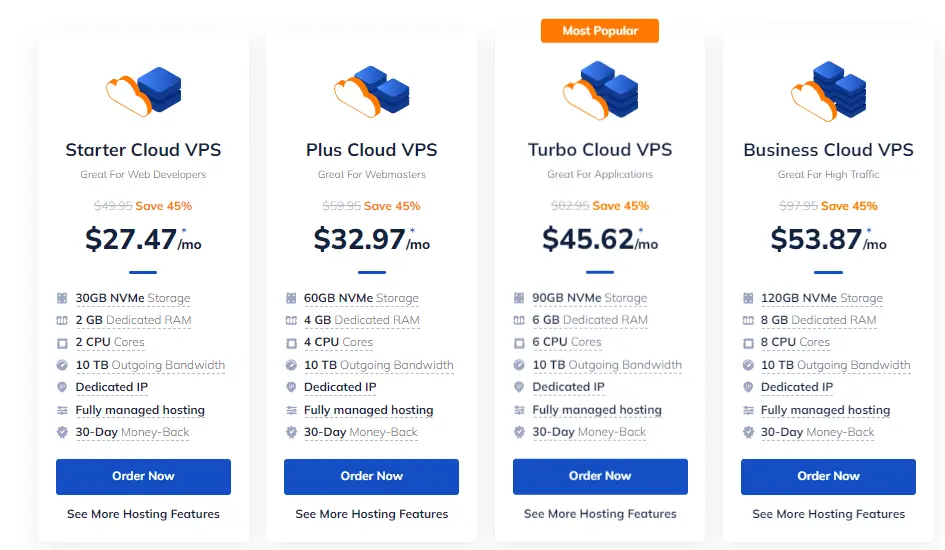Expand See More Hosting Features under Business
This screenshot has height=550, width=945.
[829, 514]
